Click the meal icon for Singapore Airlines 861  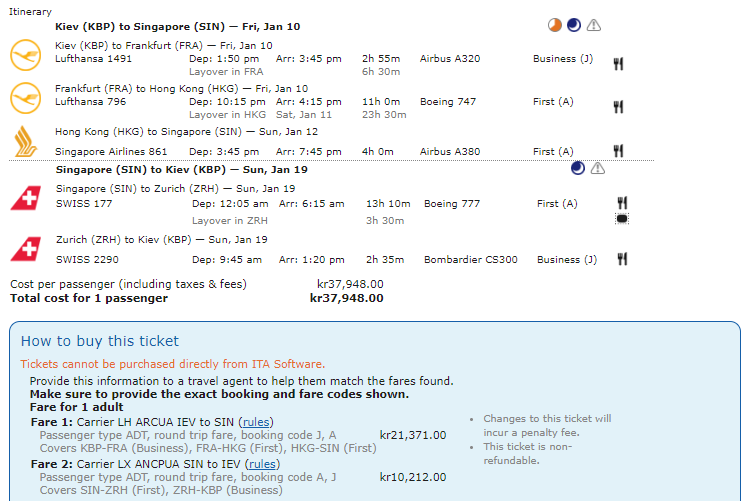point(619,151)
